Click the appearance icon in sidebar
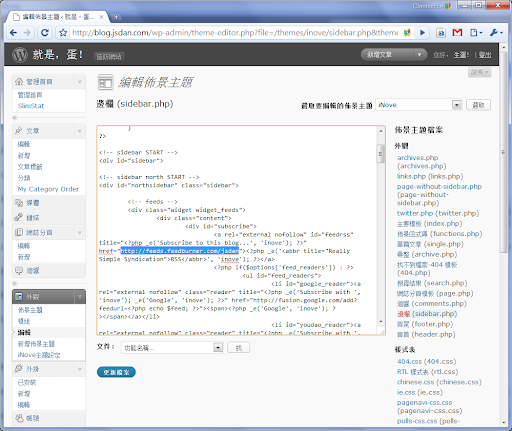This screenshot has width=512, height=431. coord(19,296)
